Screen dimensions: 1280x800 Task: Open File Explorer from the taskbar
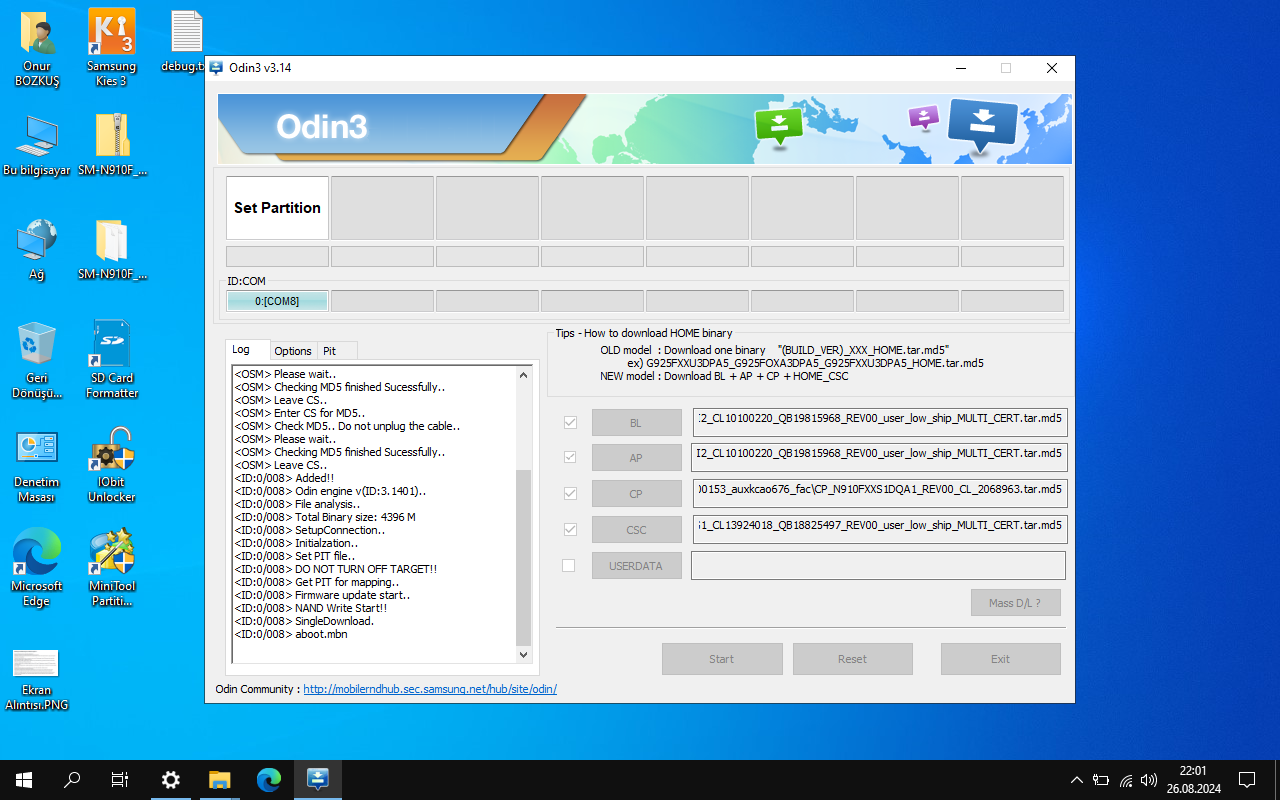point(220,780)
